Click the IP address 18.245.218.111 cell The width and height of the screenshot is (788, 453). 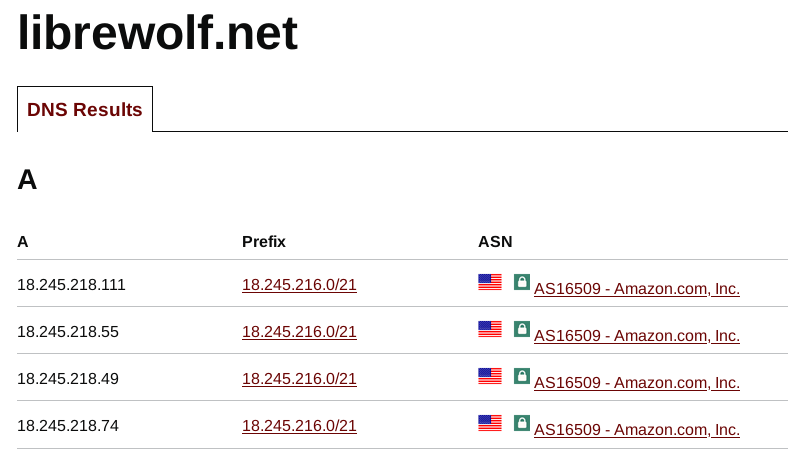(71, 285)
